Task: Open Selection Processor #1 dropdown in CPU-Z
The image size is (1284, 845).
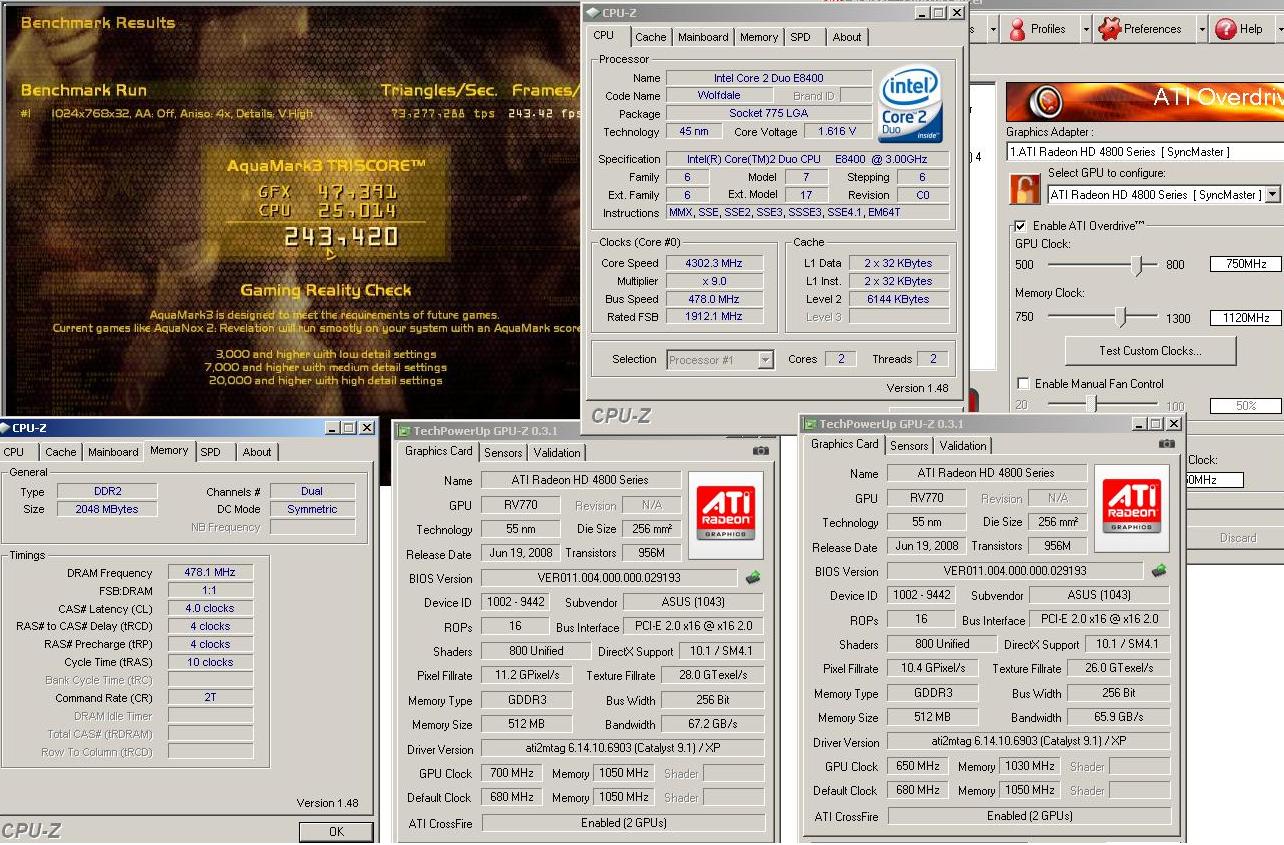Action: pos(765,360)
